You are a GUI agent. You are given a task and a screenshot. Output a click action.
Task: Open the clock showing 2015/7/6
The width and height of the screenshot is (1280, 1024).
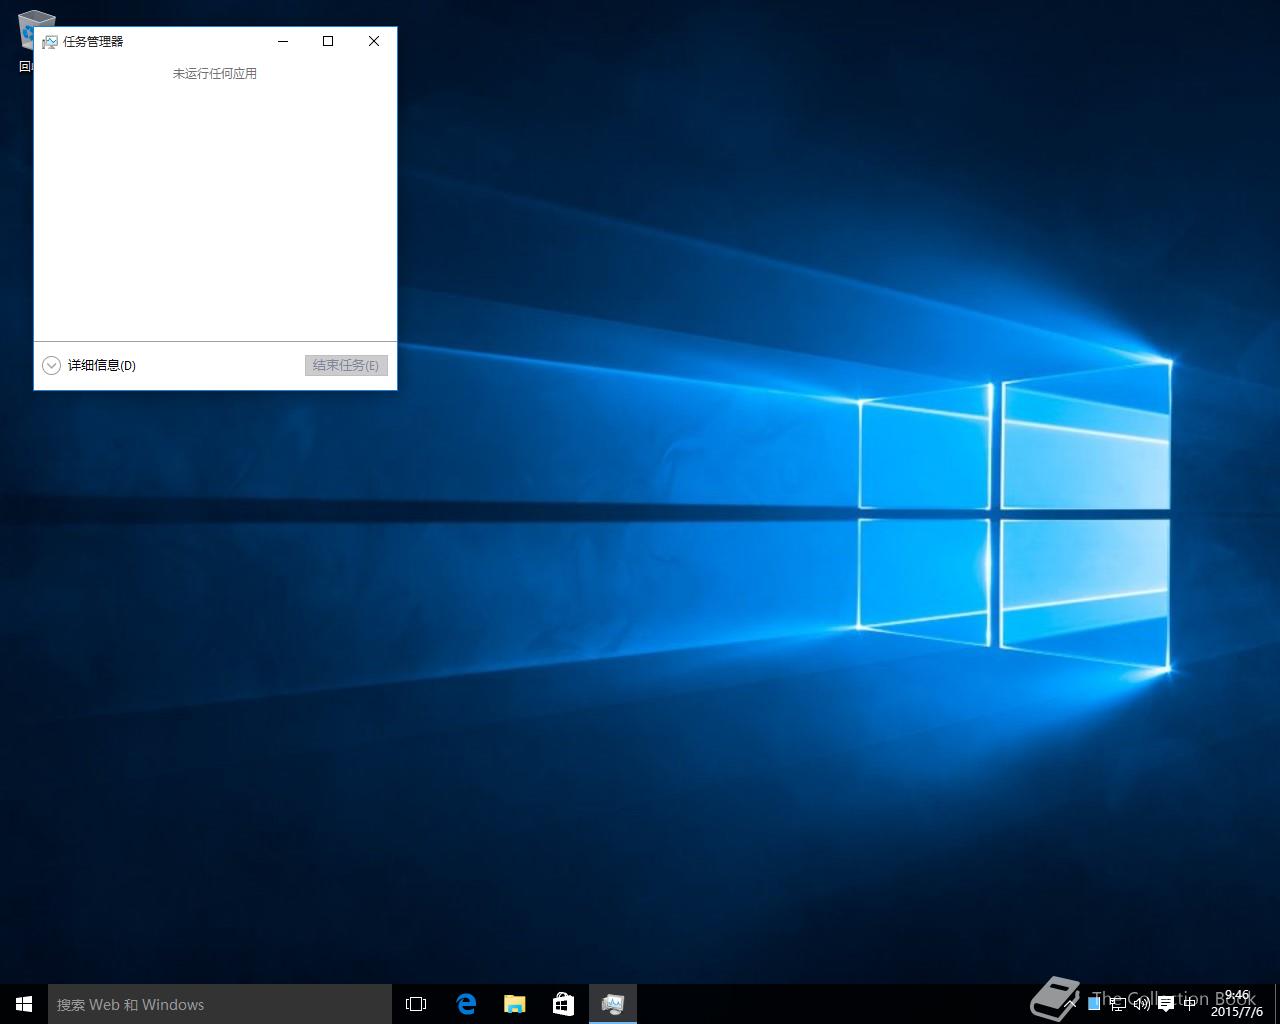pos(1237,1004)
